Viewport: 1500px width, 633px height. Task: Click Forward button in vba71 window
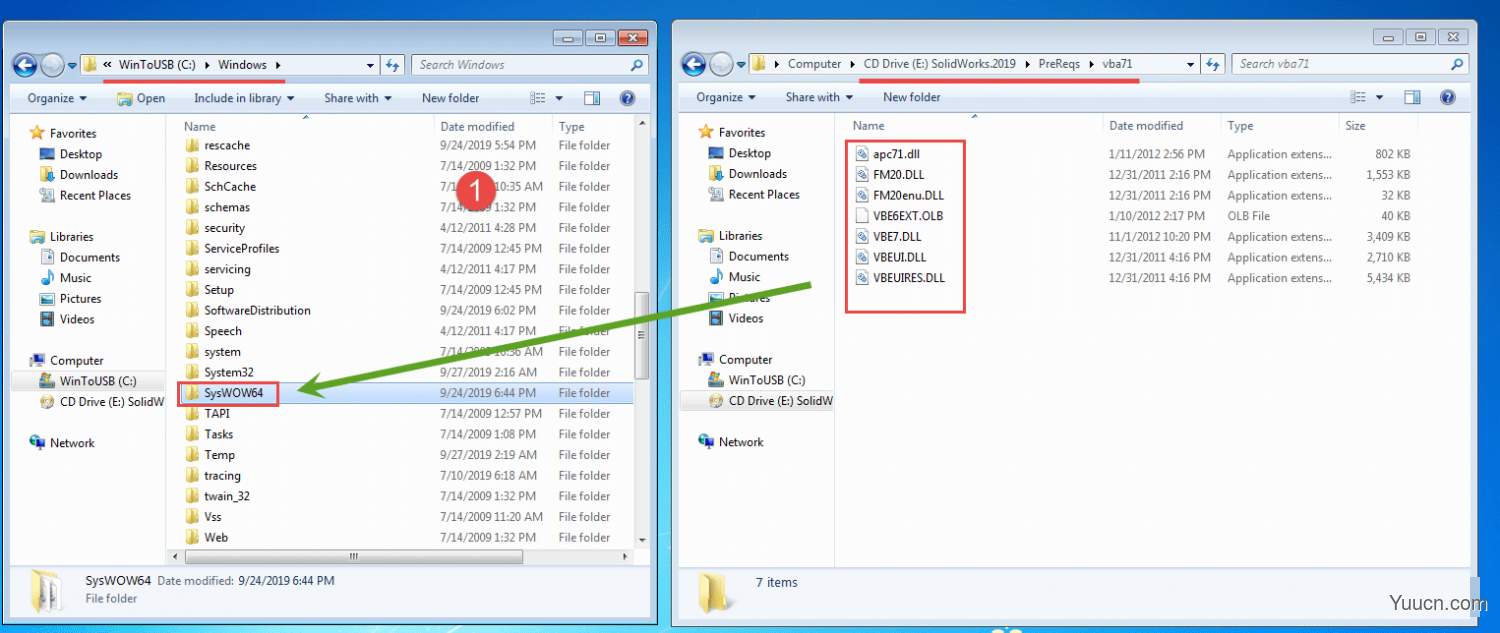720,64
